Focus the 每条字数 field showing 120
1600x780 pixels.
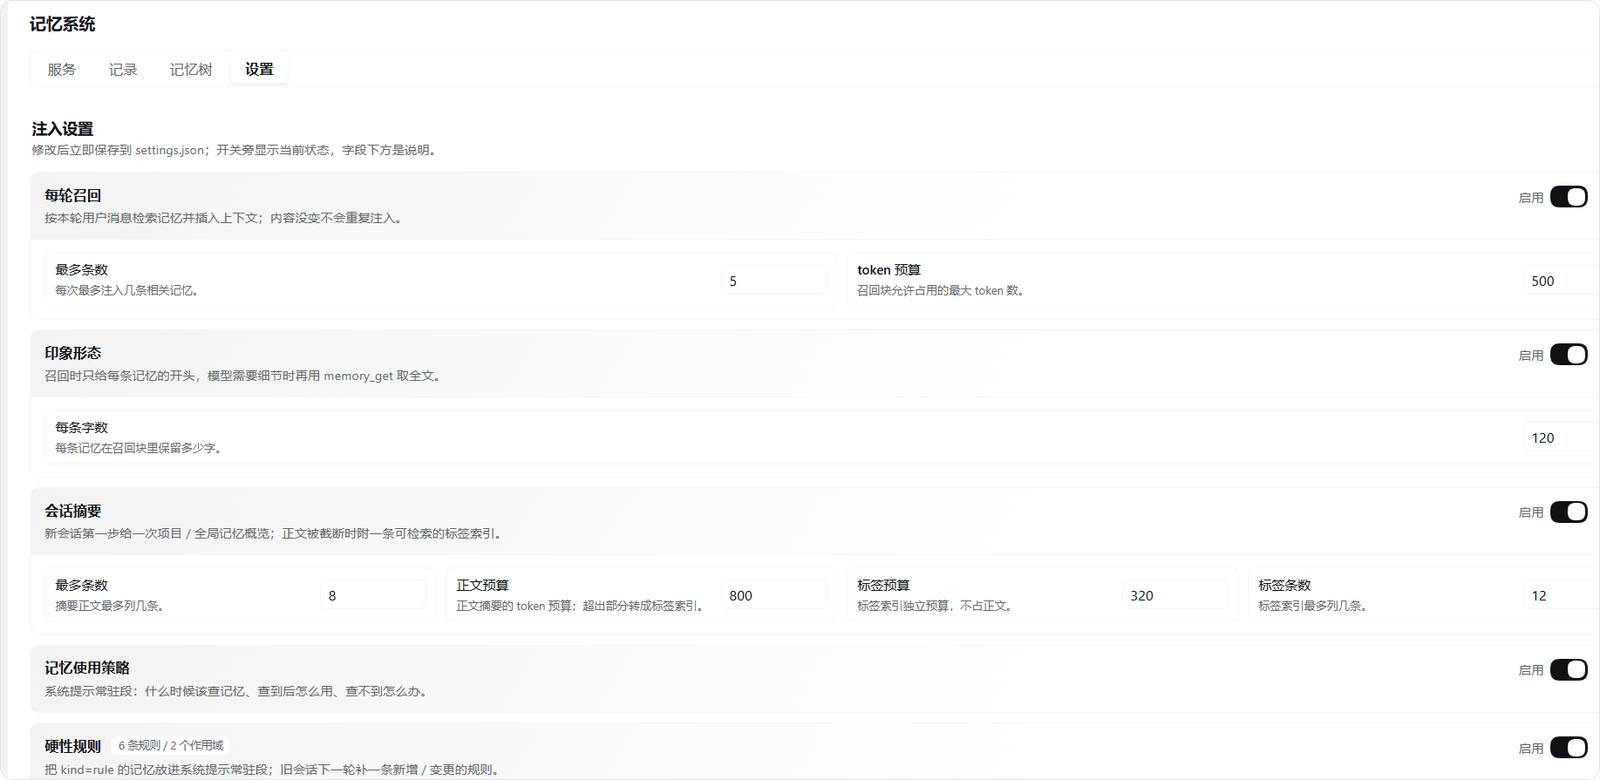(x=1561, y=438)
